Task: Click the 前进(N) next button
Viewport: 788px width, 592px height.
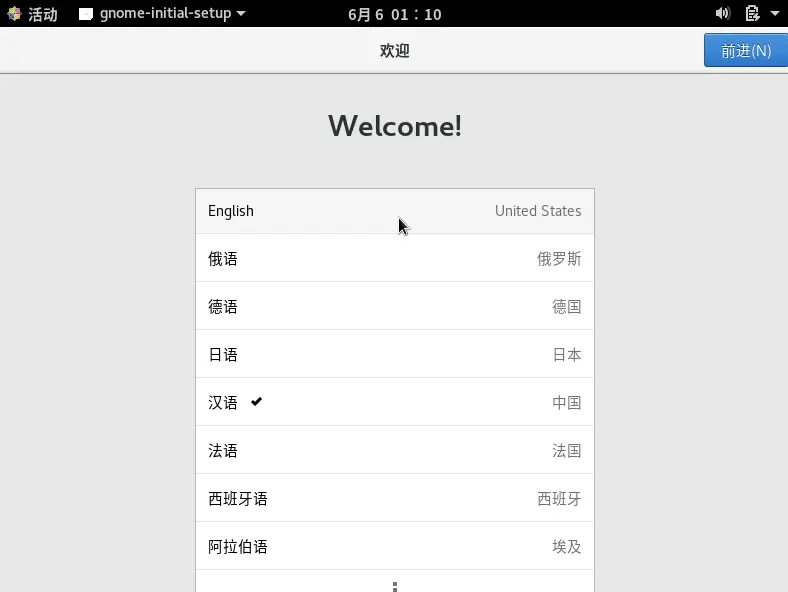Action: tap(746, 50)
